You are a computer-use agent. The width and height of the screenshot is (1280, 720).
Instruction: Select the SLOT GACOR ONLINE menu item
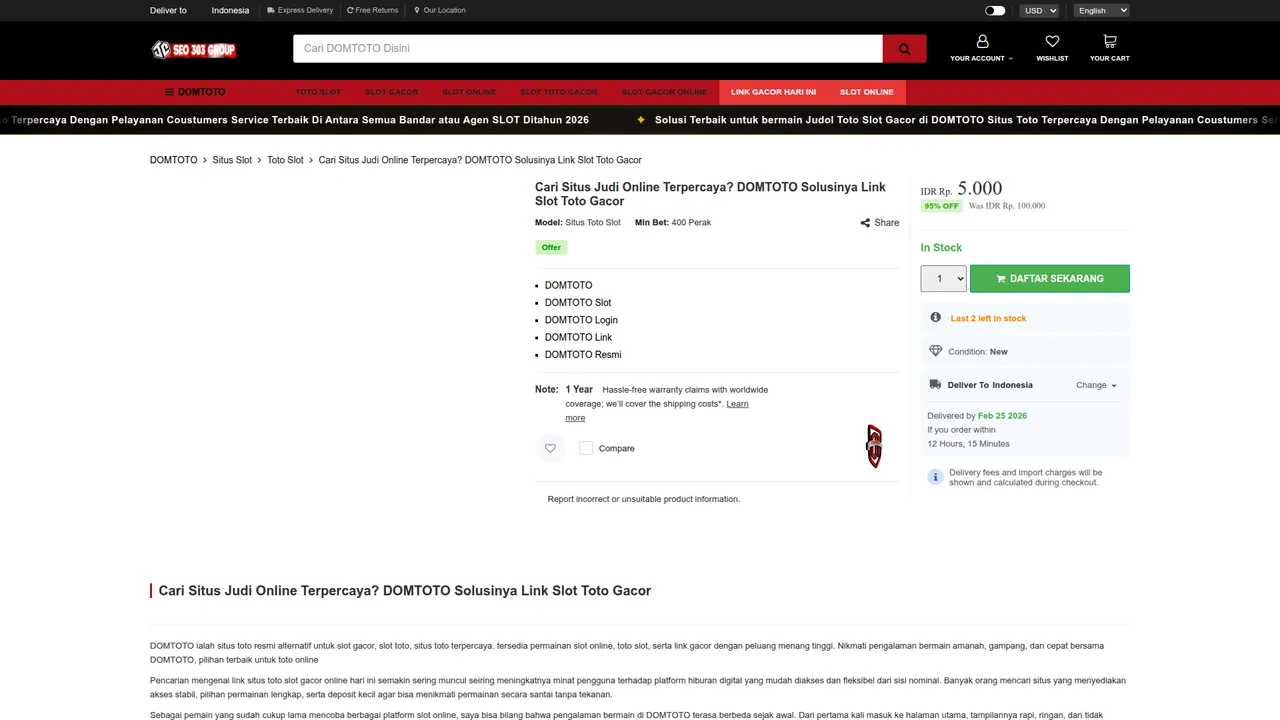664,92
